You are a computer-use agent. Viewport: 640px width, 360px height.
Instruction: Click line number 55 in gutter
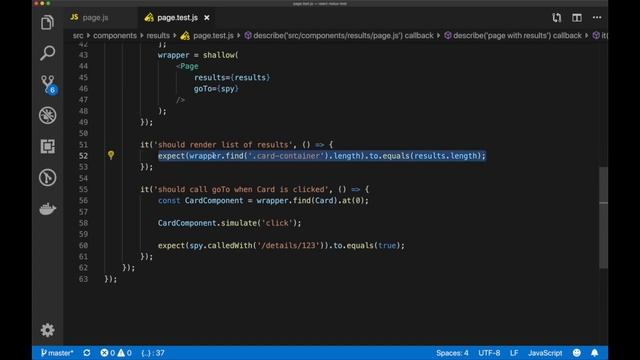pos(83,189)
